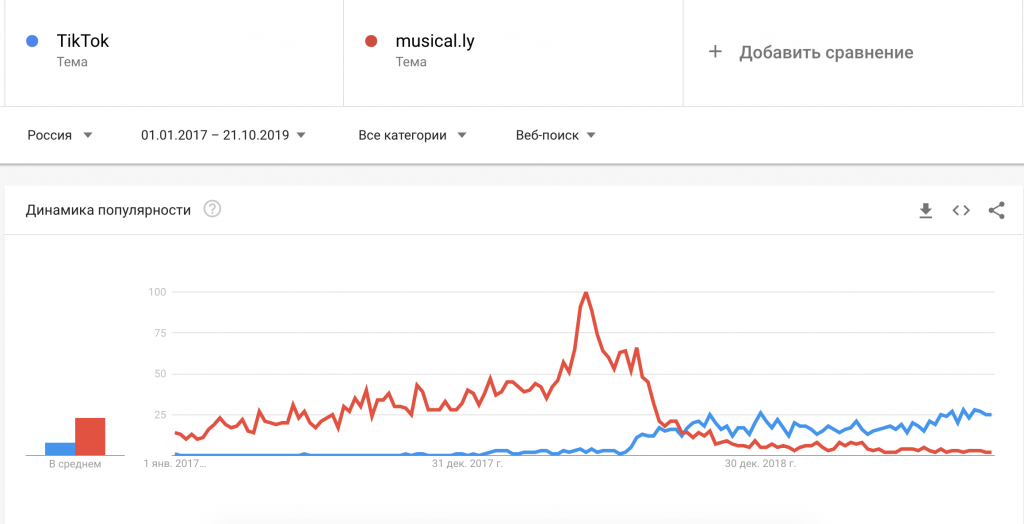Expand the date range 01.01.2017 – 21.10.2019 dropdown
1024x524 pixels.
point(223,135)
